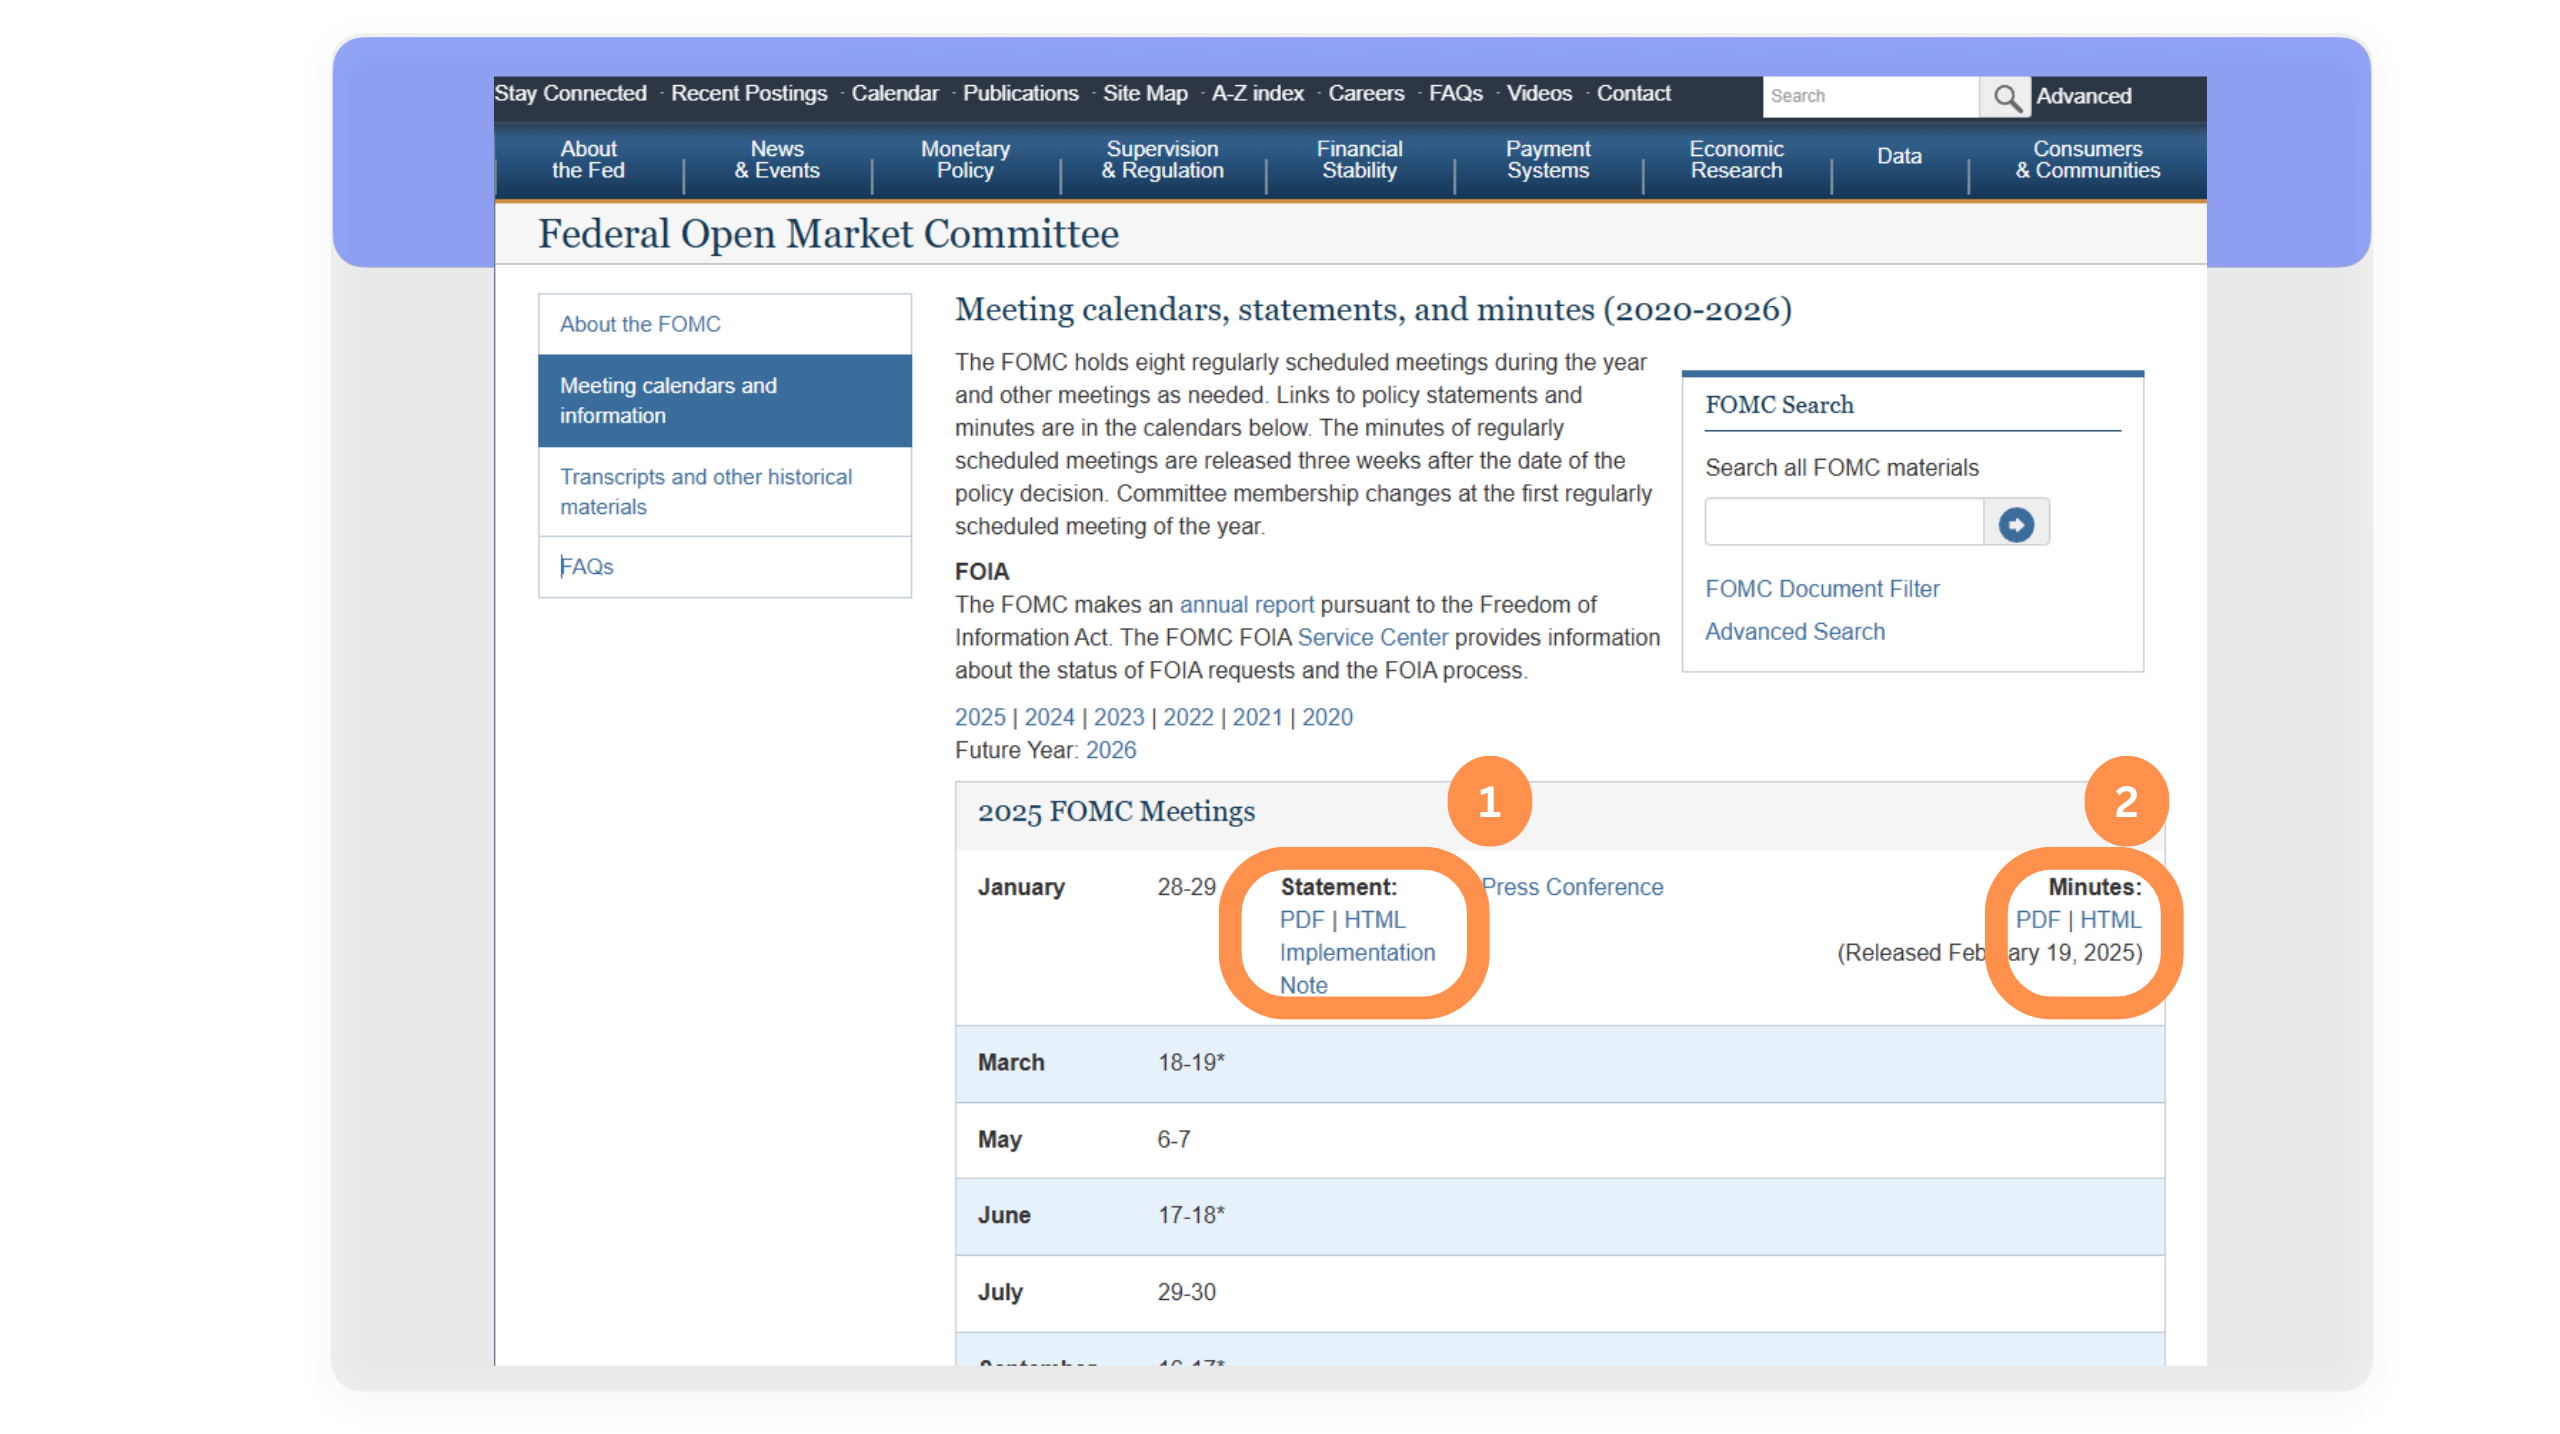Open Advanced link beside top search

[2084, 96]
